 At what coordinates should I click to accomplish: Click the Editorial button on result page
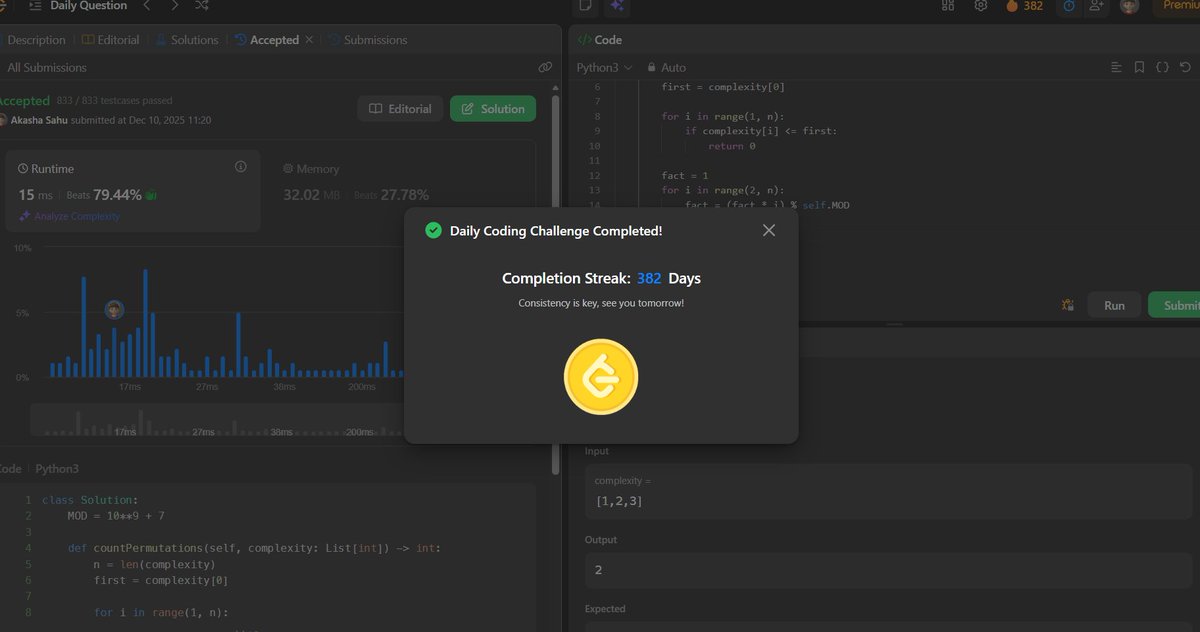pyautogui.click(x=399, y=108)
